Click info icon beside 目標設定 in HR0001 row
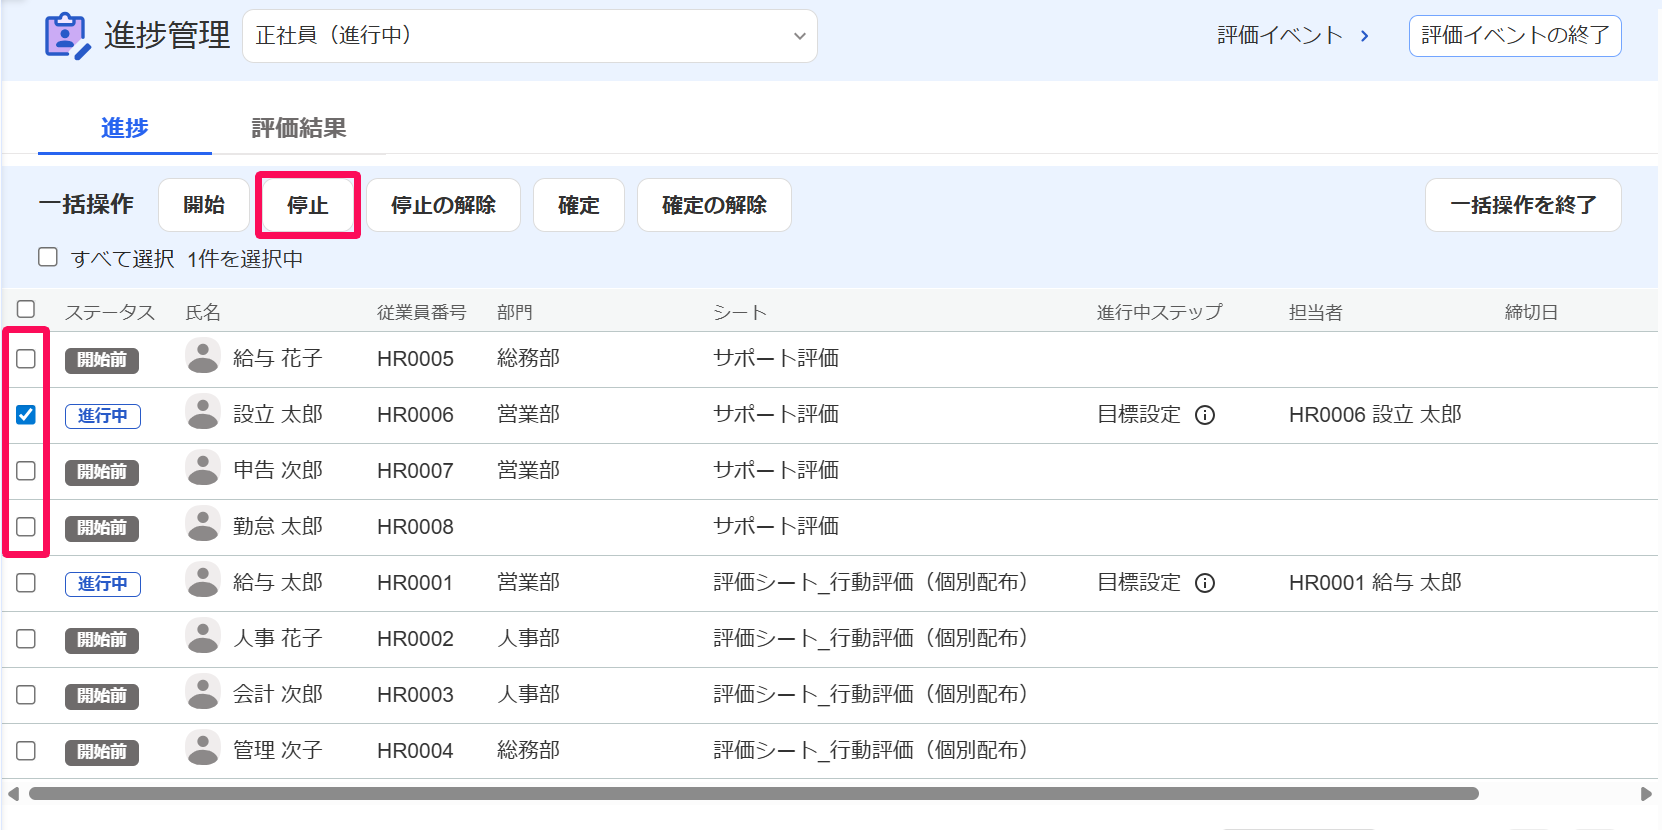Viewport: 1662px width, 830px height. pyautogui.click(x=1205, y=583)
